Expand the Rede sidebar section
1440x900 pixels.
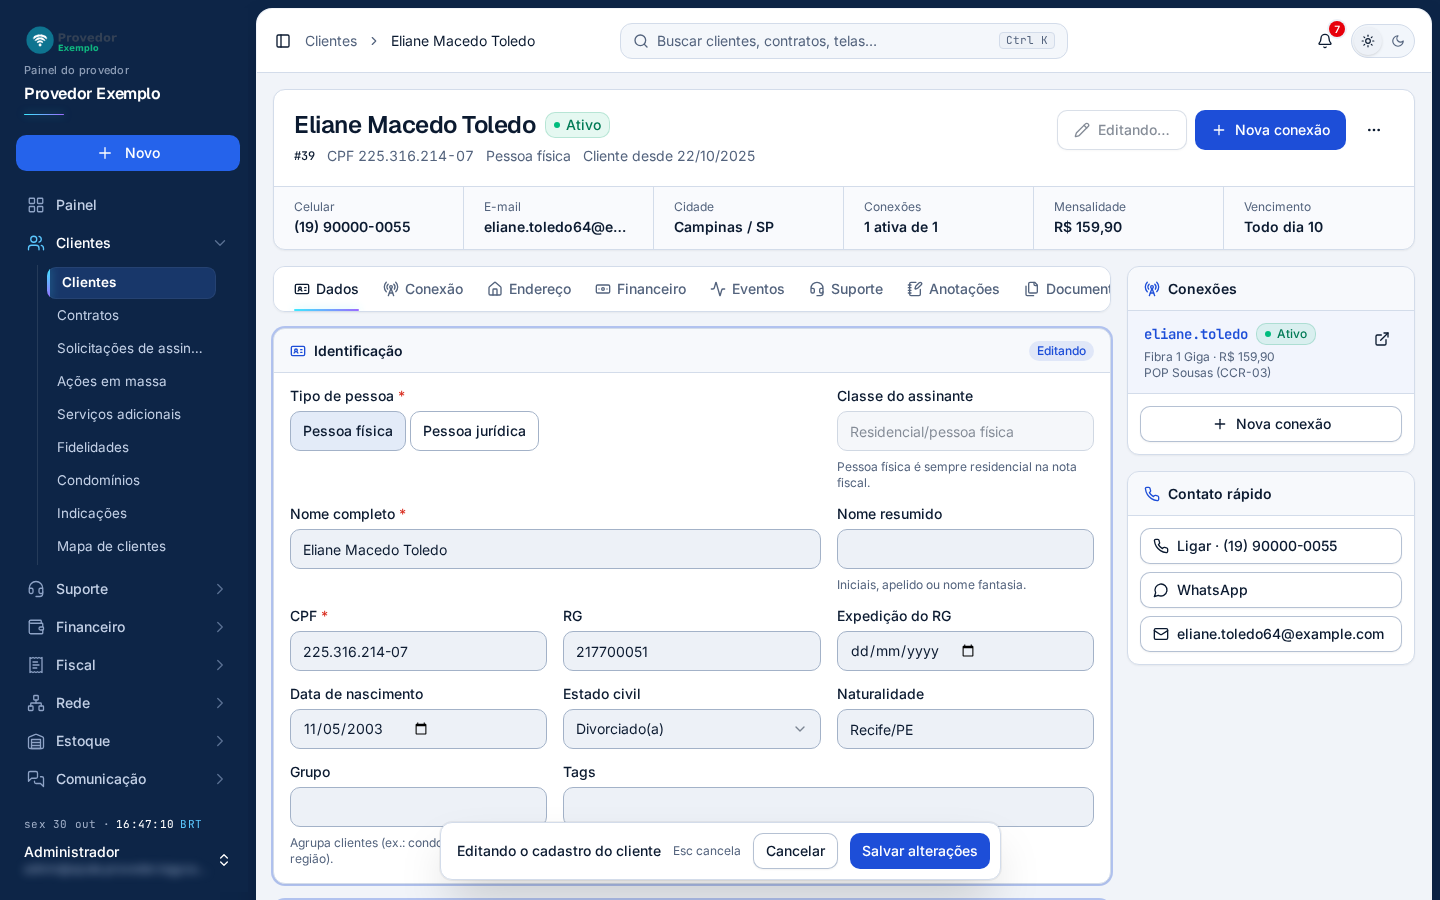point(220,703)
